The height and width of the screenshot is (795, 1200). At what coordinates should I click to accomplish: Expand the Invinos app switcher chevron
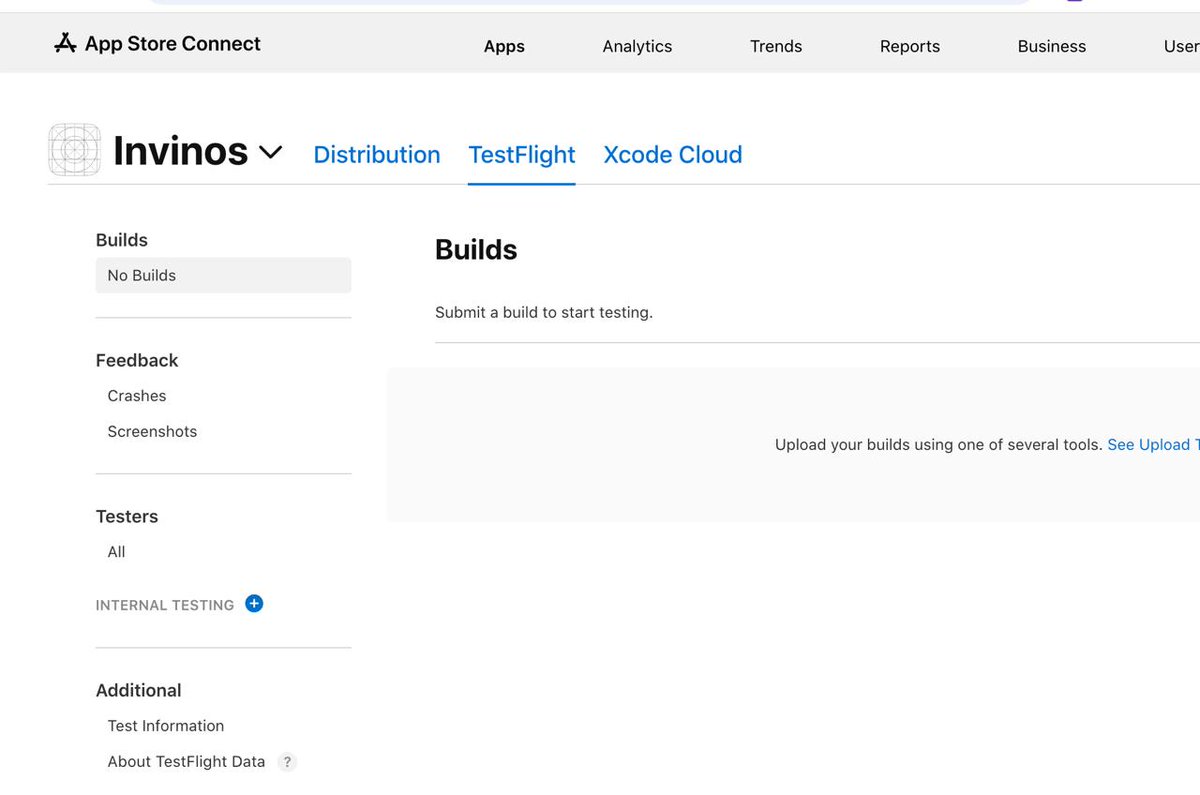270,152
